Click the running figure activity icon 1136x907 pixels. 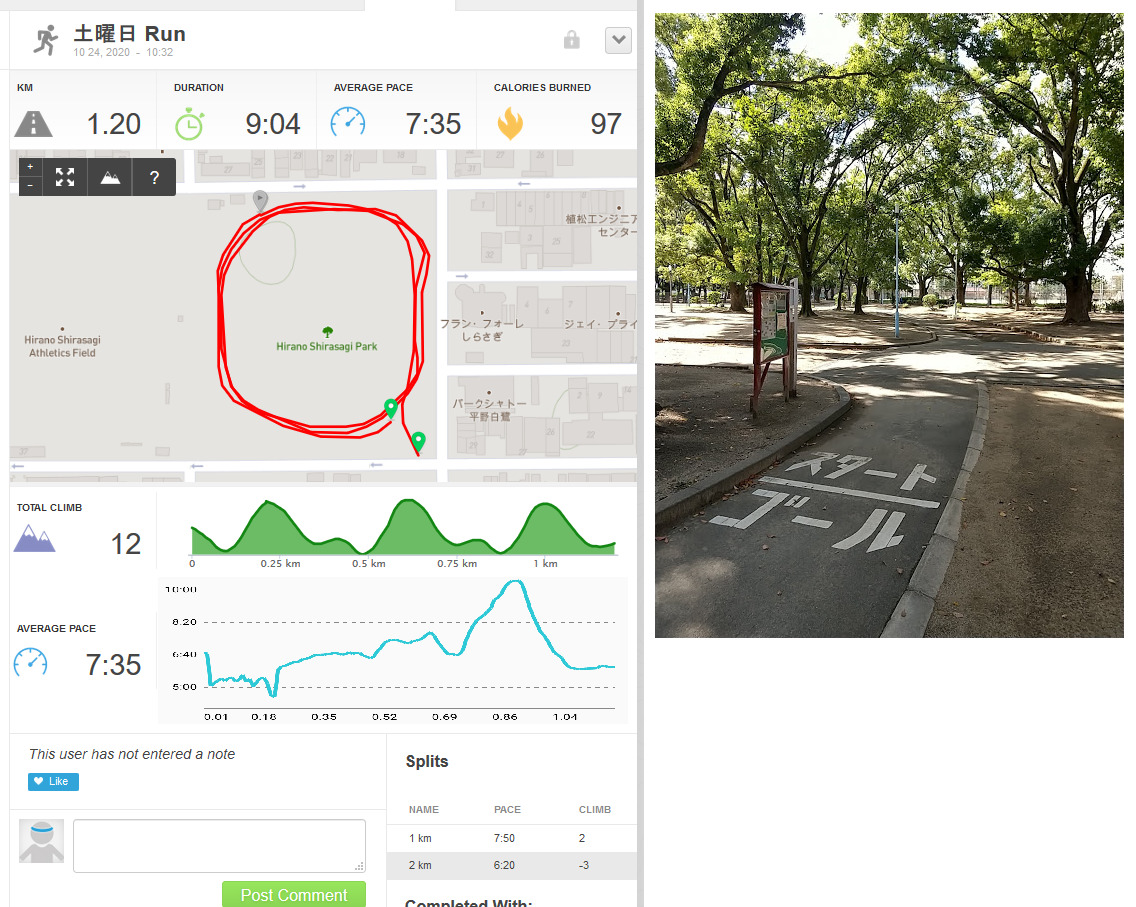point(46,40)
